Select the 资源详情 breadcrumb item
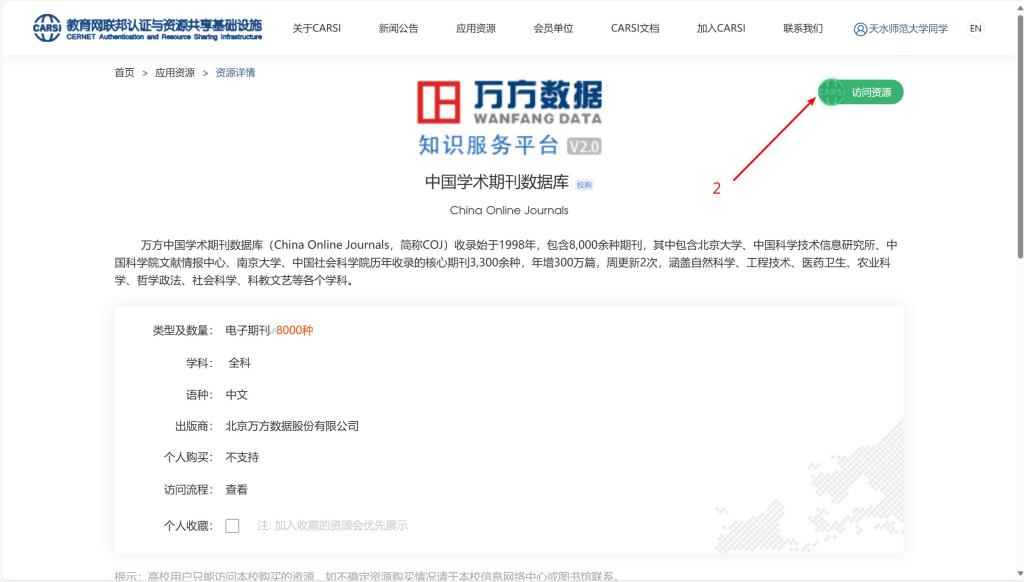1024x582 pixels. (x=235, y=73)
